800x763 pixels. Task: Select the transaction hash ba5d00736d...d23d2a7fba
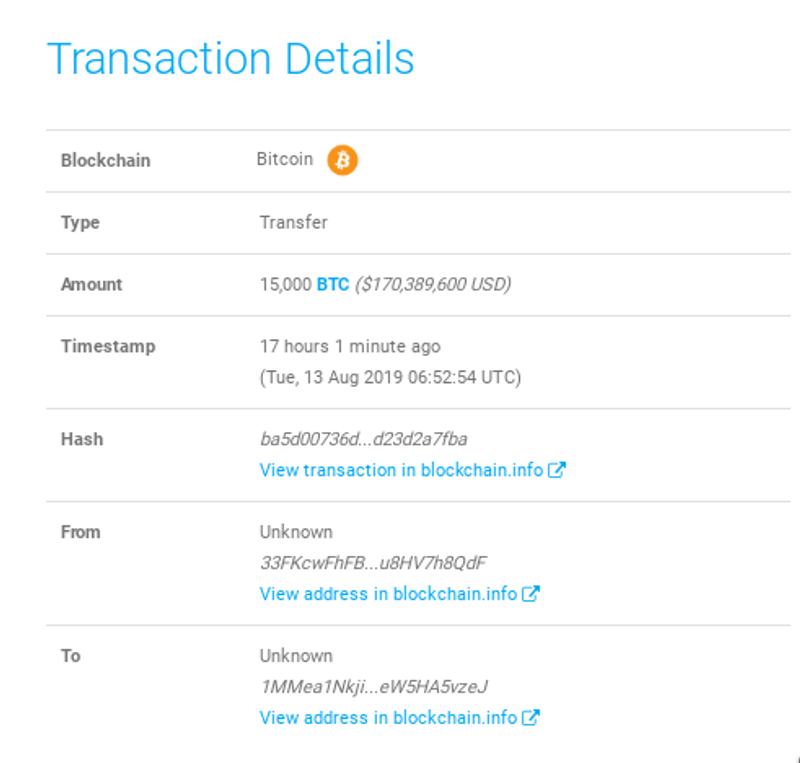[364, 439]
